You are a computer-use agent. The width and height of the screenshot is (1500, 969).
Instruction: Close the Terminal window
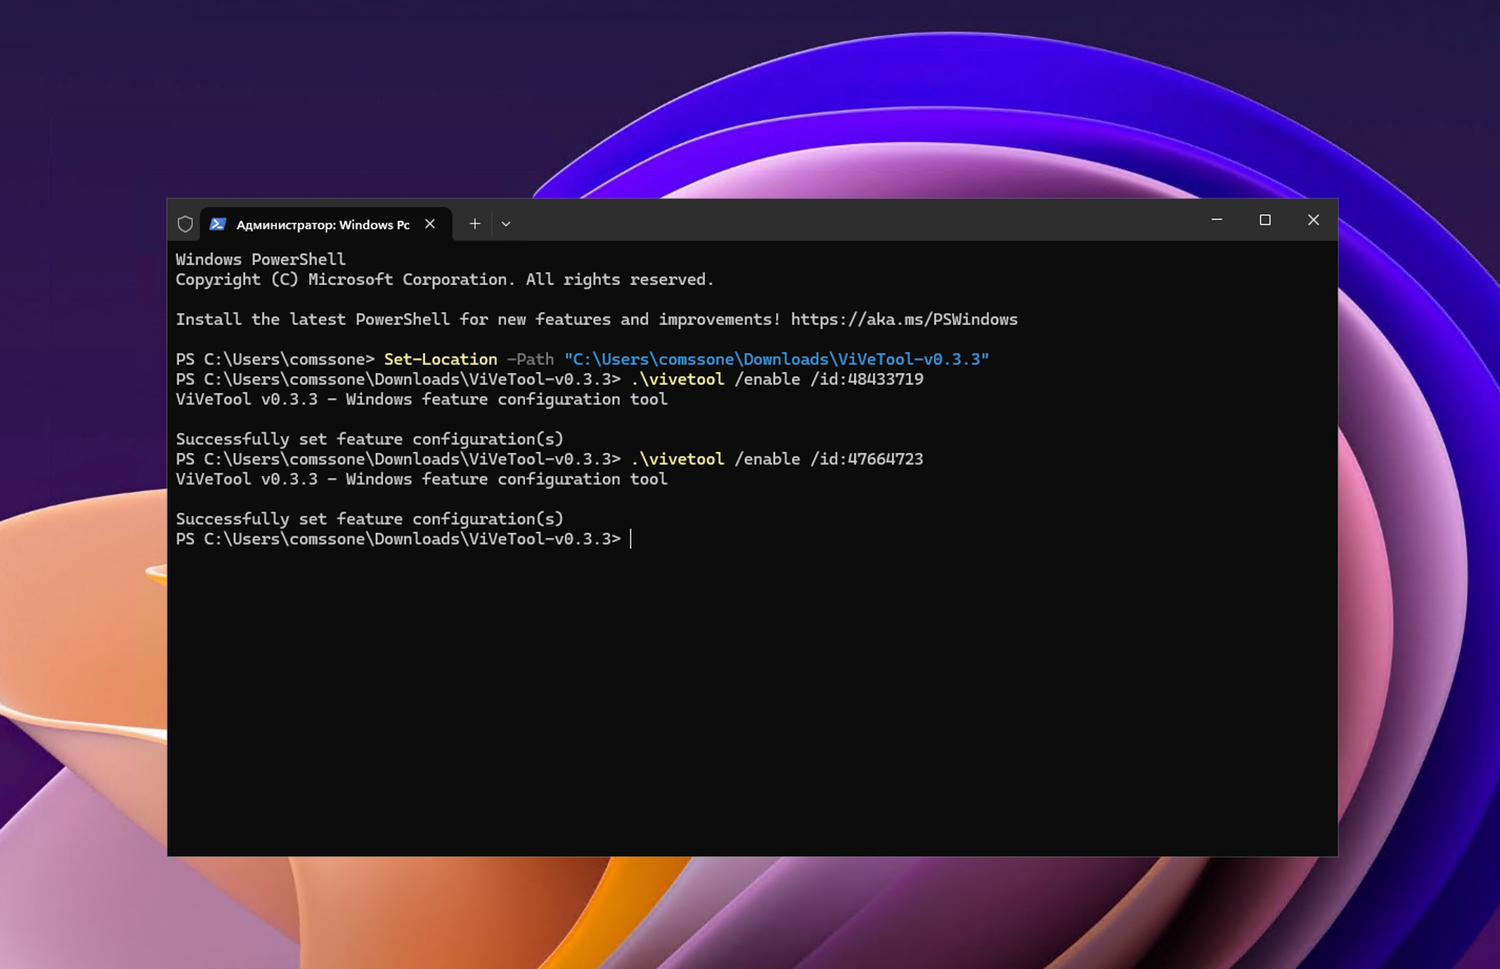pyautogui.click(x=1313, y=220)
